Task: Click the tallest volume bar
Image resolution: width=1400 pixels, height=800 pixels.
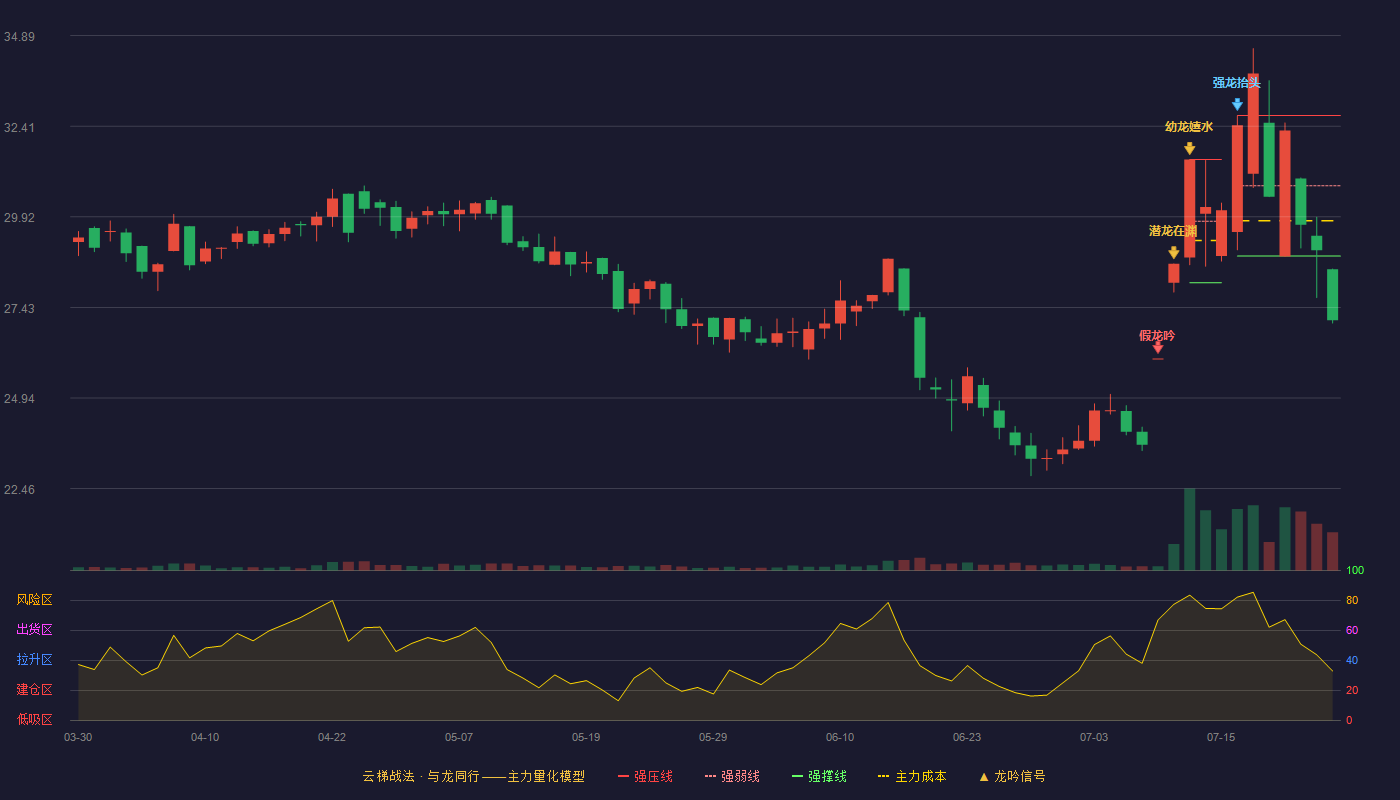Action: 1189,529
